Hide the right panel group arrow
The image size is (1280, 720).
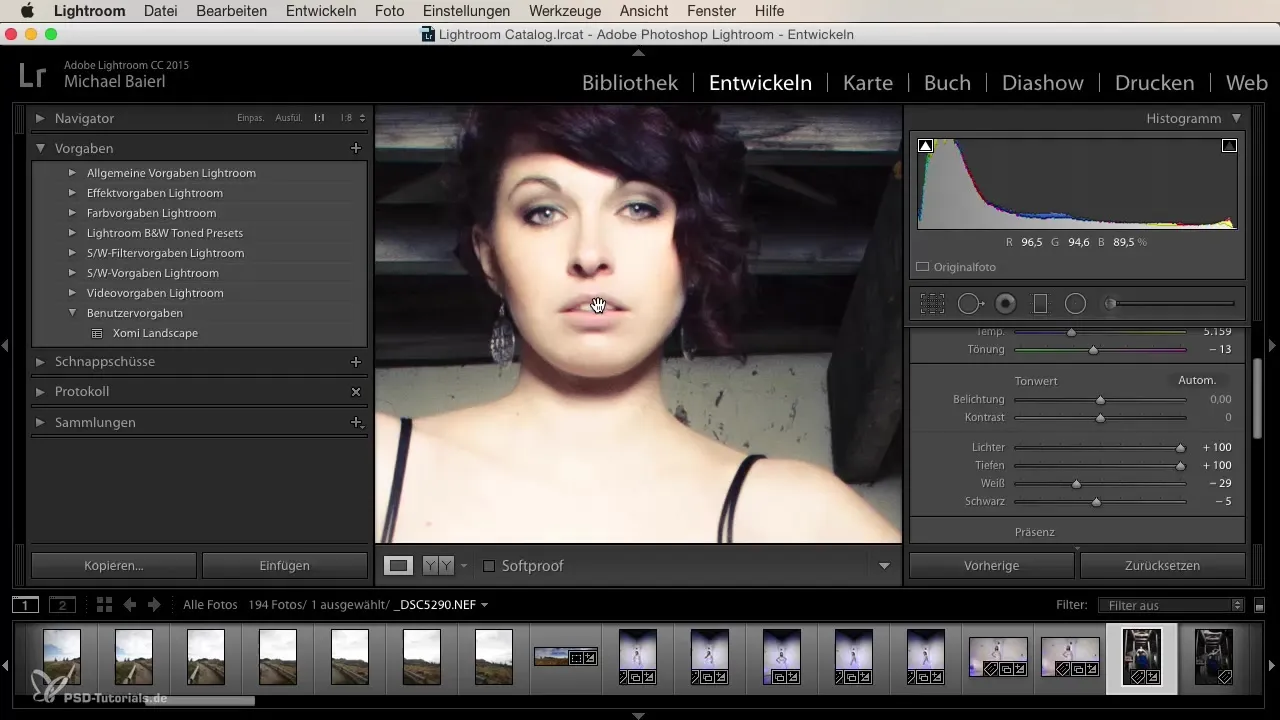[1273, 345]
